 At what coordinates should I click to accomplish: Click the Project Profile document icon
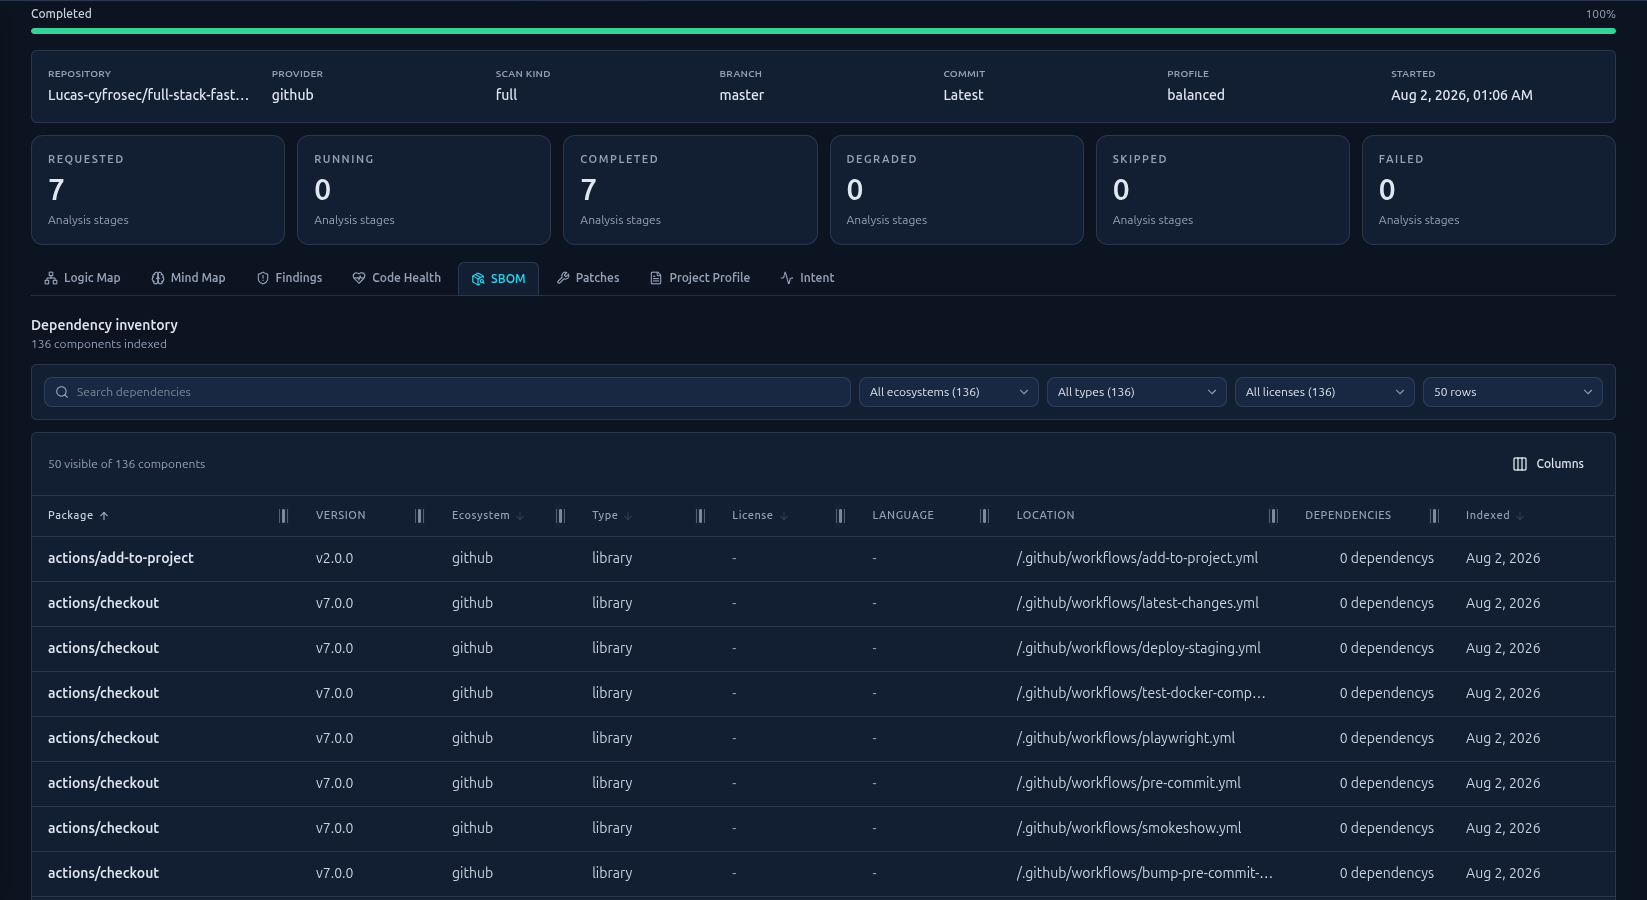656,278
